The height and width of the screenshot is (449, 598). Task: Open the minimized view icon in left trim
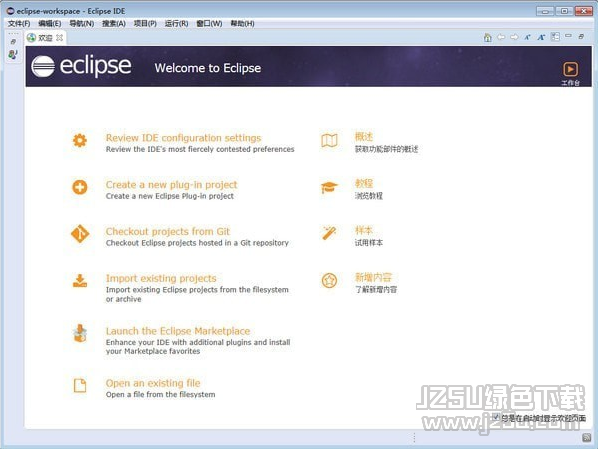coord(13,55)
